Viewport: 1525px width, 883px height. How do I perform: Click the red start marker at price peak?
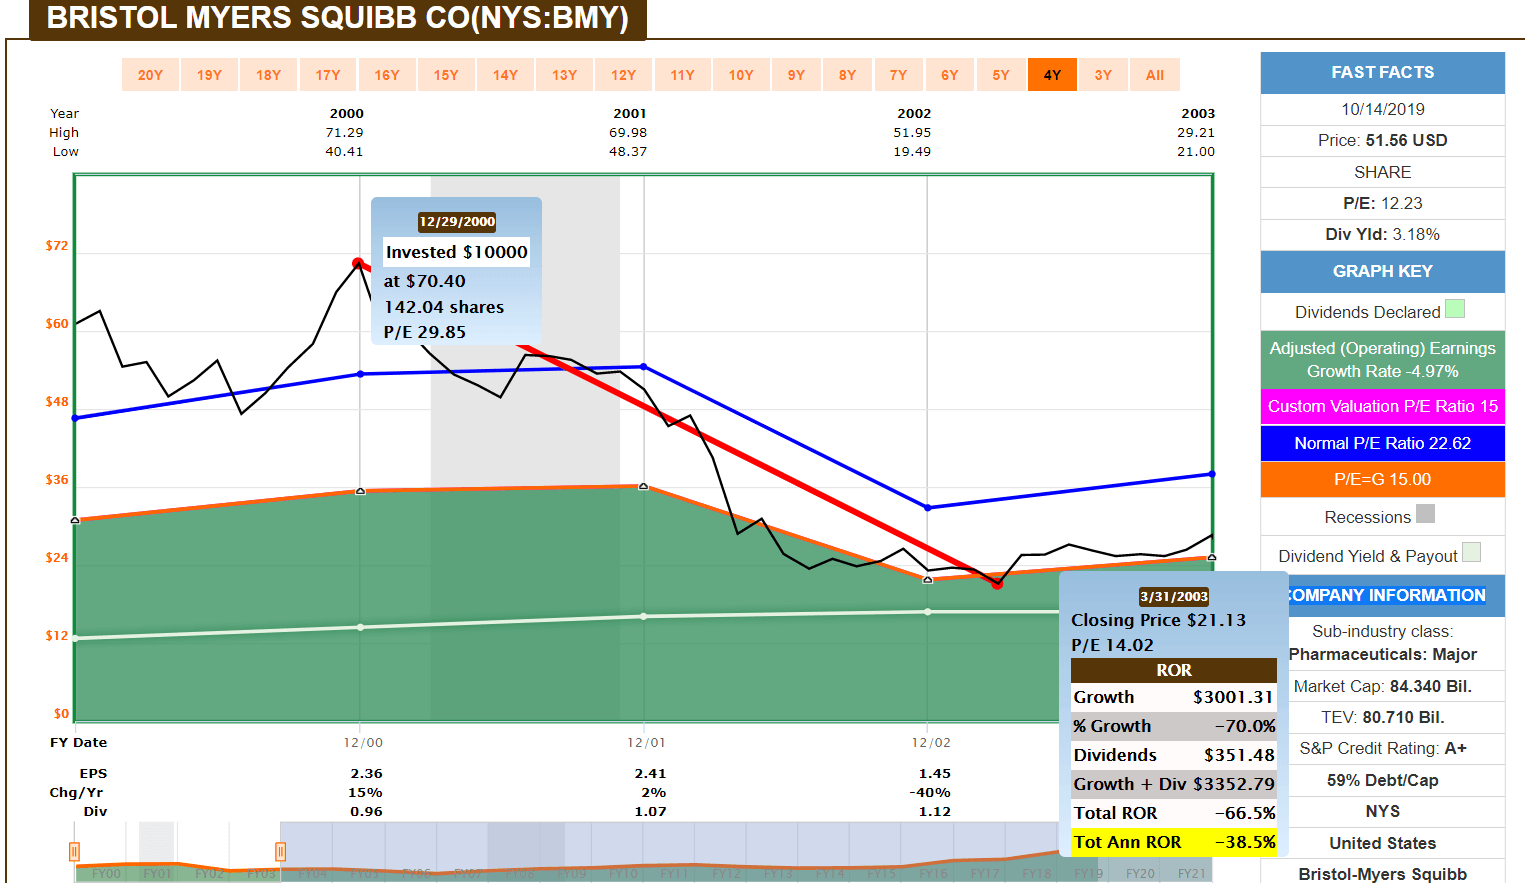(358, 263)
